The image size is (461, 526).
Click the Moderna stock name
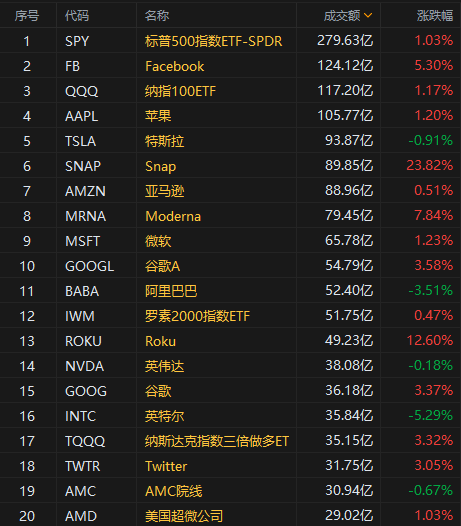(173, 216)
